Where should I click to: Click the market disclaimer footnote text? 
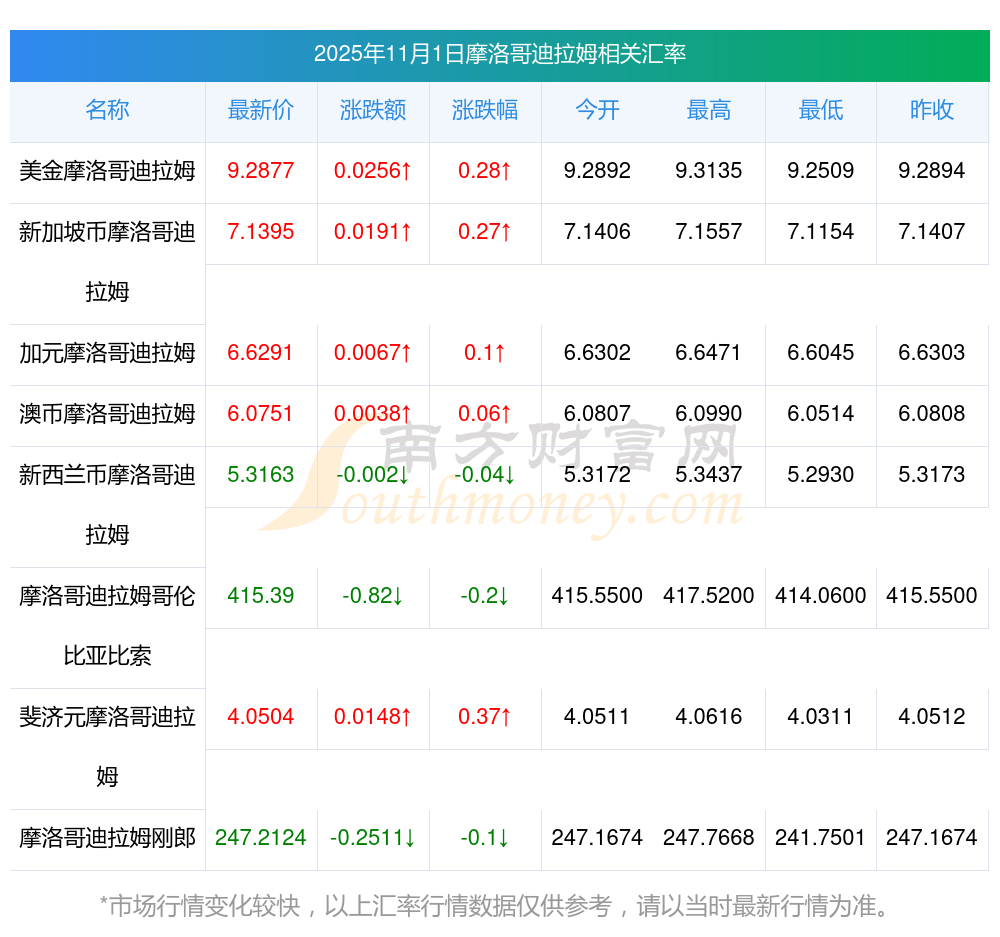coord(494,907)
